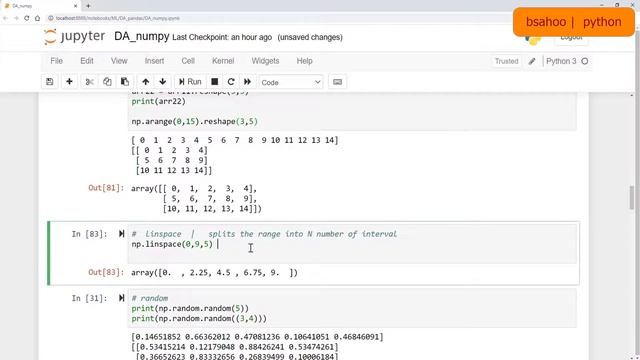
Task: Click the notebook vertical scrollbar thumb
Action: pyautogui.click(x=632, y=197)
